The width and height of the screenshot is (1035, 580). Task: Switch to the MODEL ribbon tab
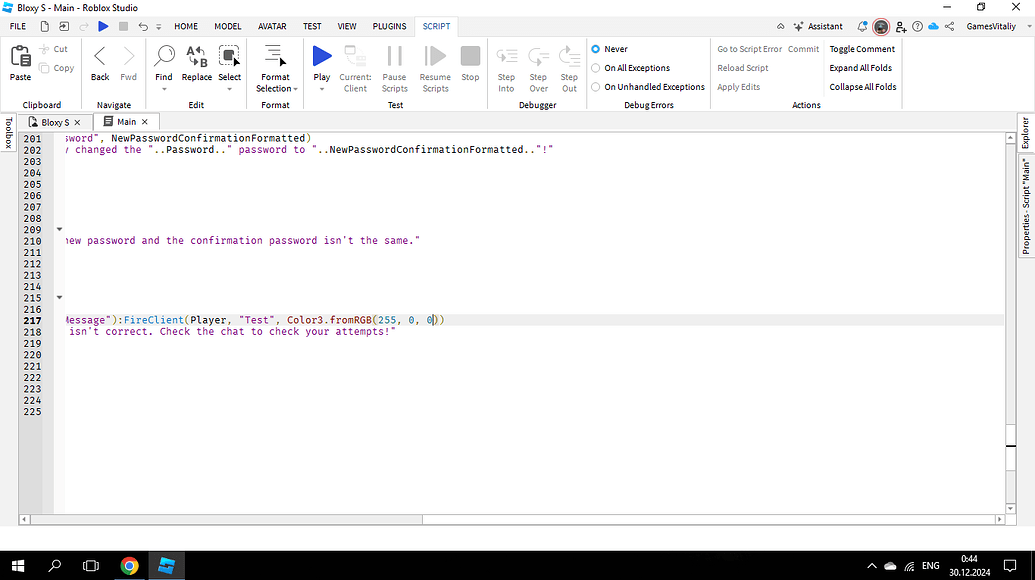pos(228,26)
